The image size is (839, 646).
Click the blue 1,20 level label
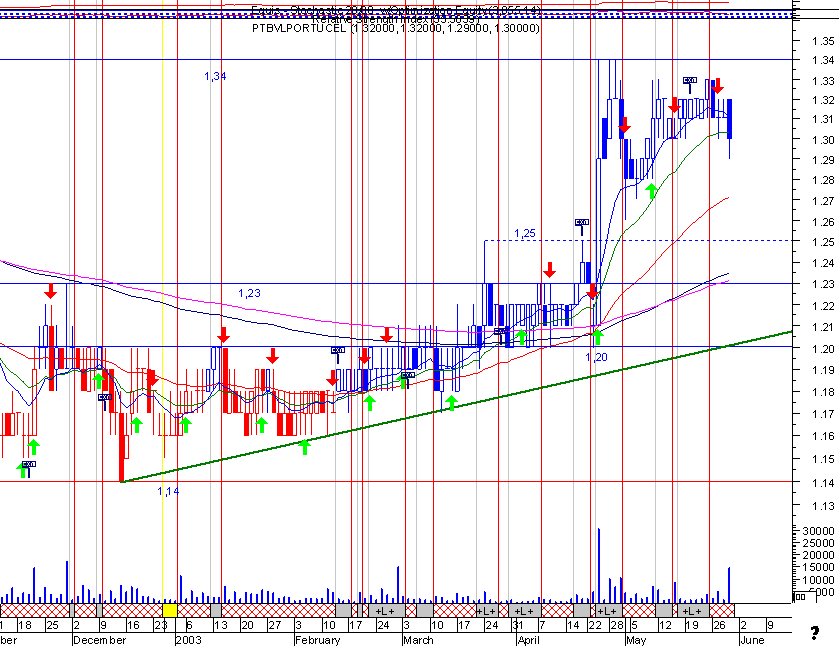[x=597, y=357]
